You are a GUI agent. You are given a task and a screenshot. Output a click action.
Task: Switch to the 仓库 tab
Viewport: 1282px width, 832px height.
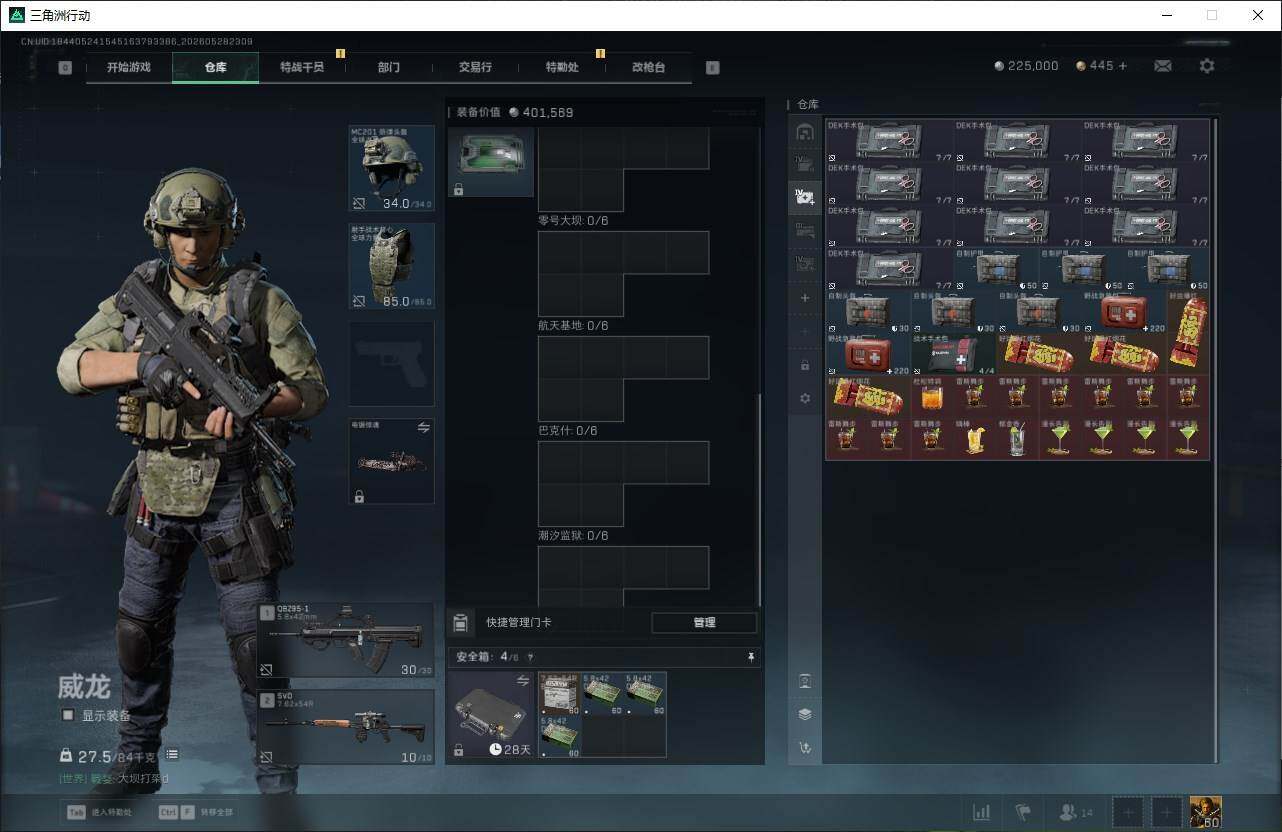pyautogui.click(x=216, y=67)
